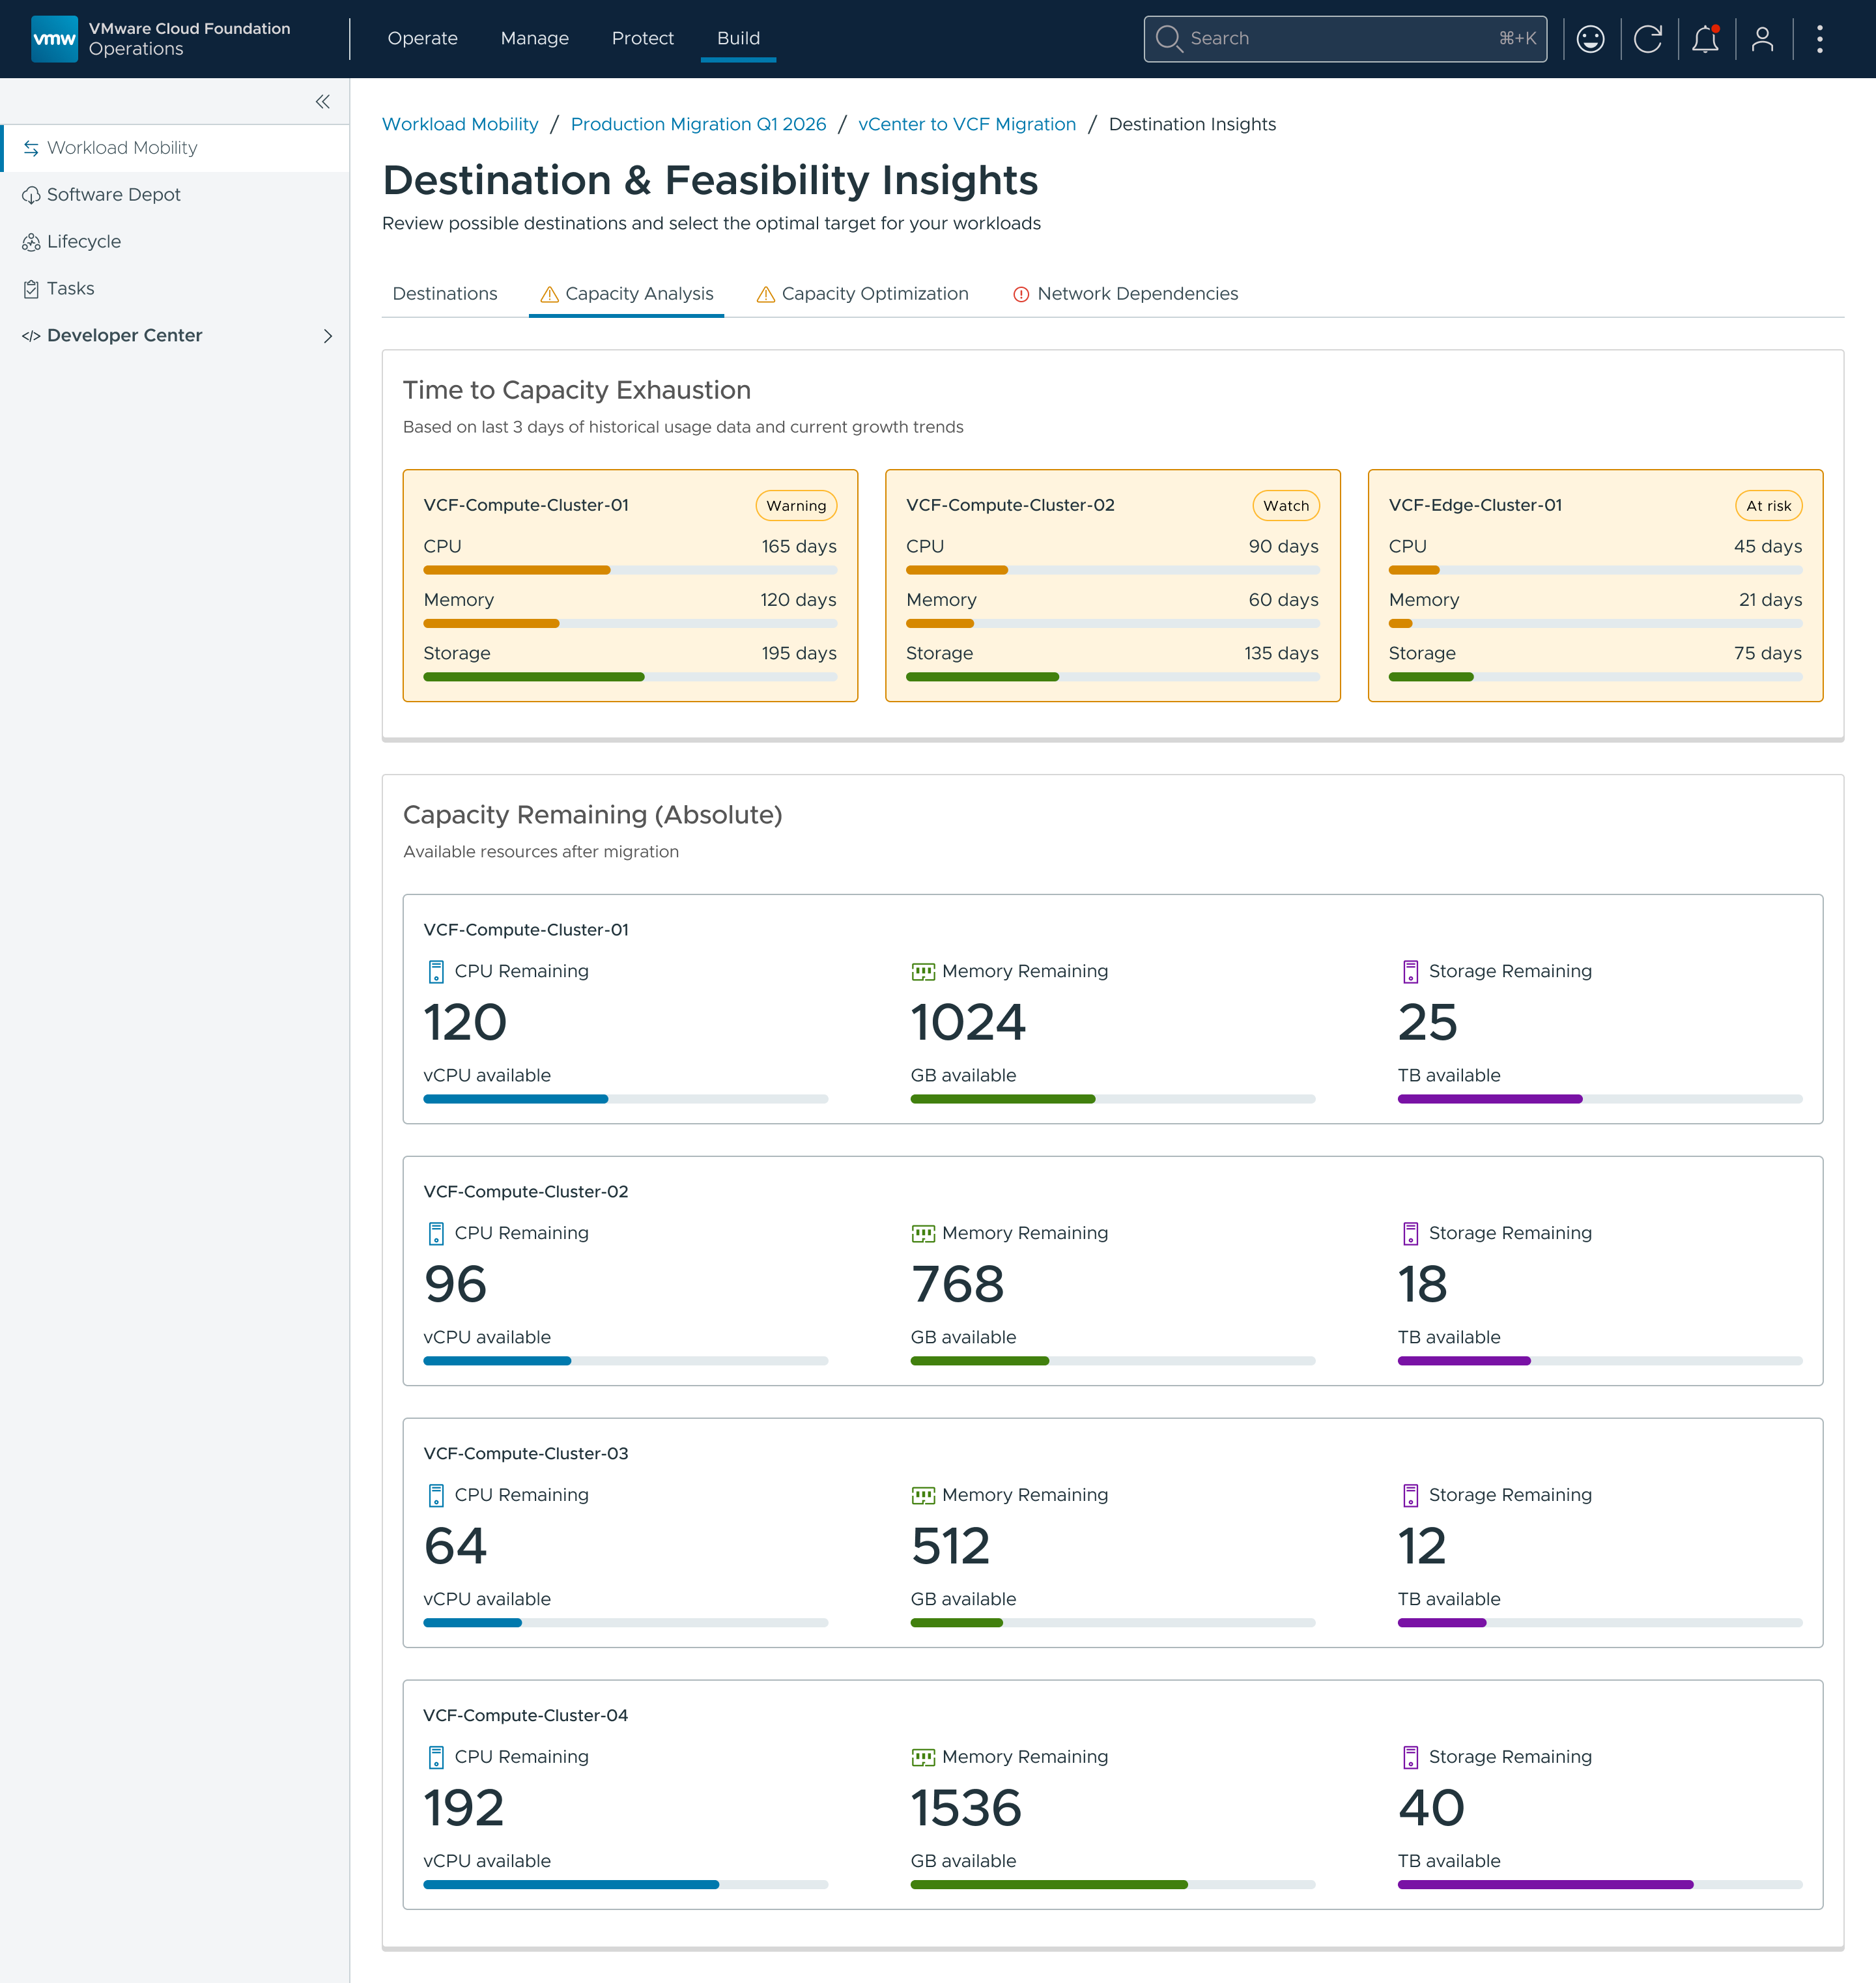Screen dimensions: 1876x1983
Task: Click the Tasks clipboard icon
Action: (x=31, y=289)
